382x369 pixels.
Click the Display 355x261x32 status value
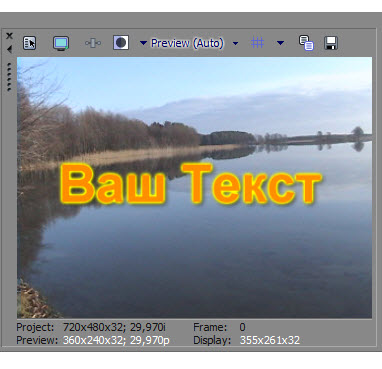270,340
